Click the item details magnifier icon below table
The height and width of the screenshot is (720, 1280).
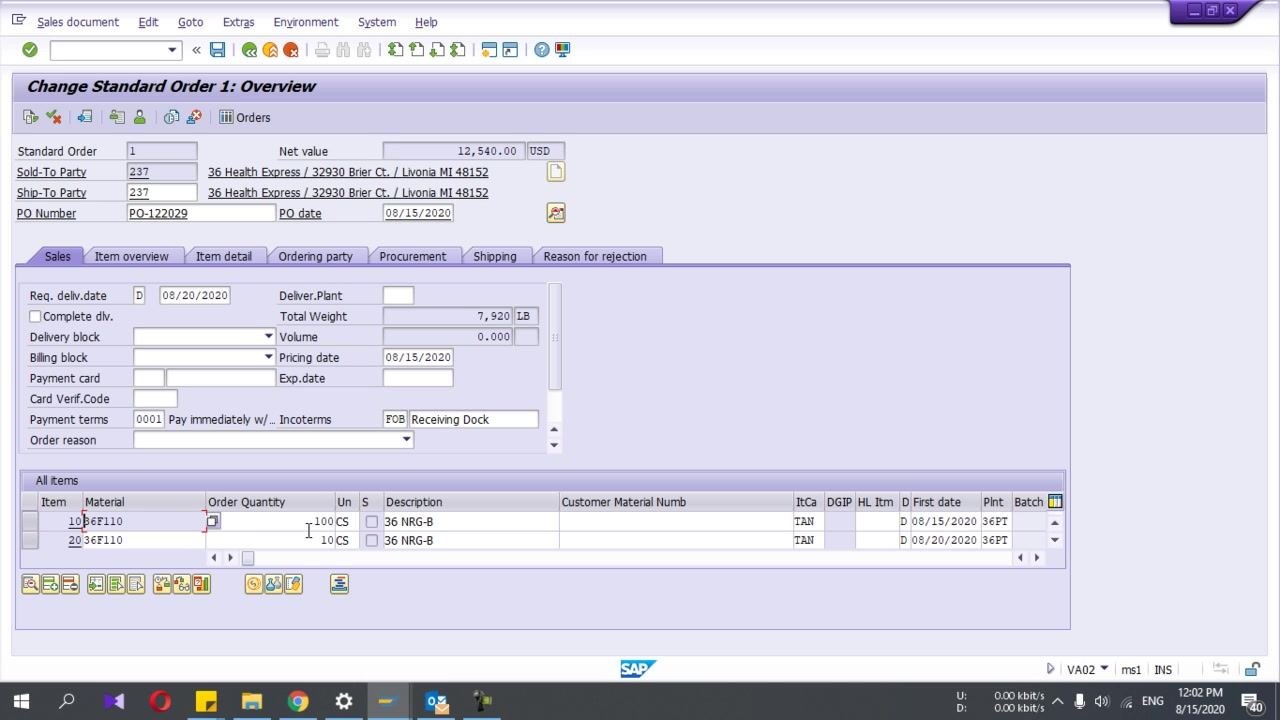[x=30, y=584]
